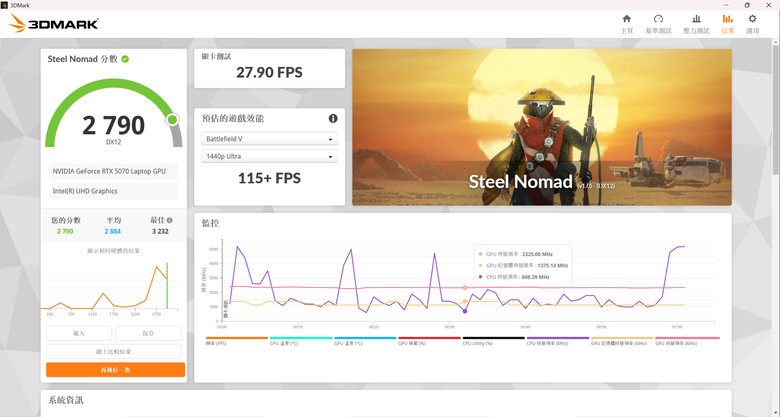Click the info icon beside 預估的遊戲效能
Screen dimensions: 780x417
(x=333, y=118)
